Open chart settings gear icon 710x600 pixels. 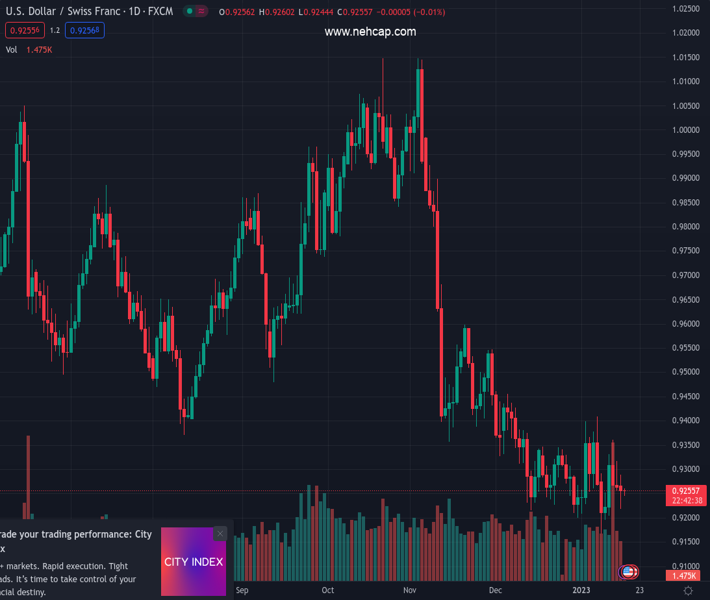tap(688, 591)
